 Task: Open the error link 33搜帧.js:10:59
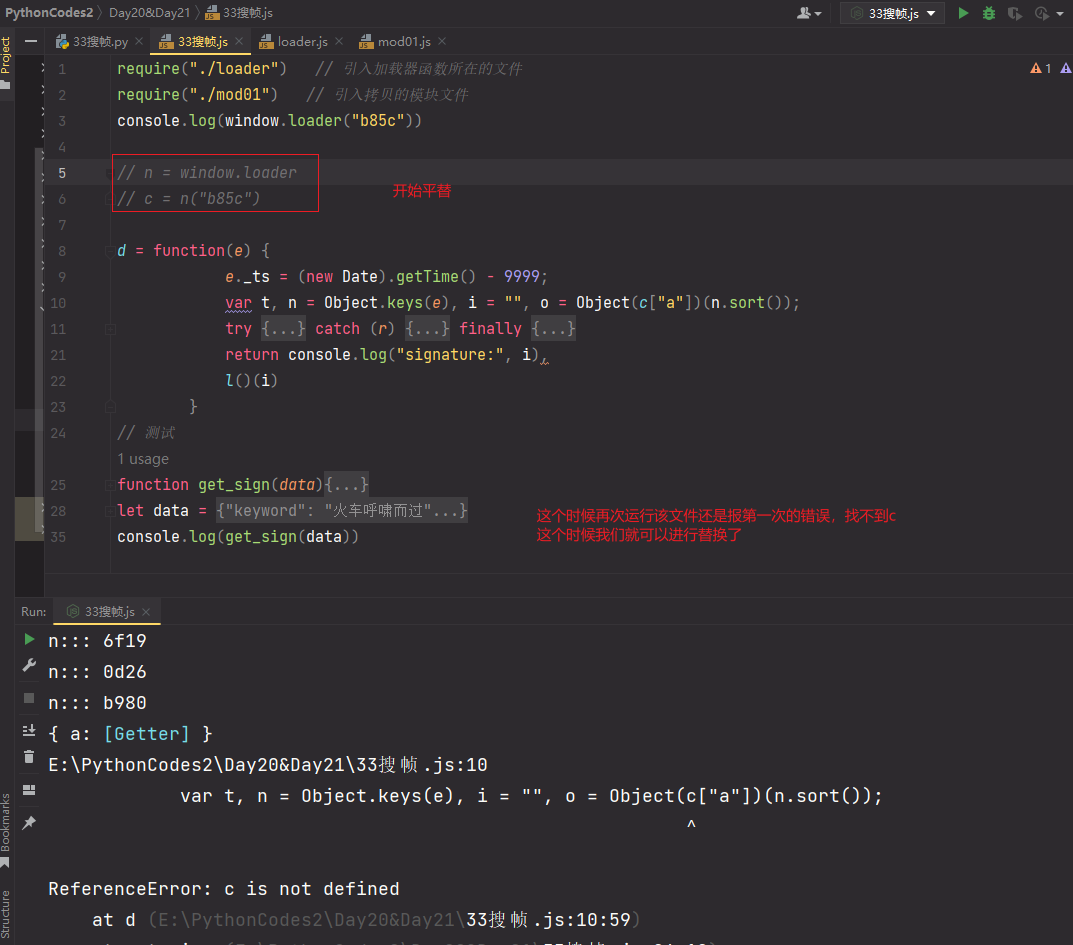548,920
